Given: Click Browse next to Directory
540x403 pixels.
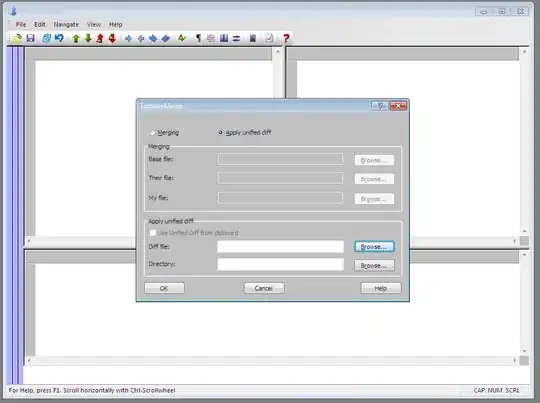Looking at the screenshot, I should point(374,266).
